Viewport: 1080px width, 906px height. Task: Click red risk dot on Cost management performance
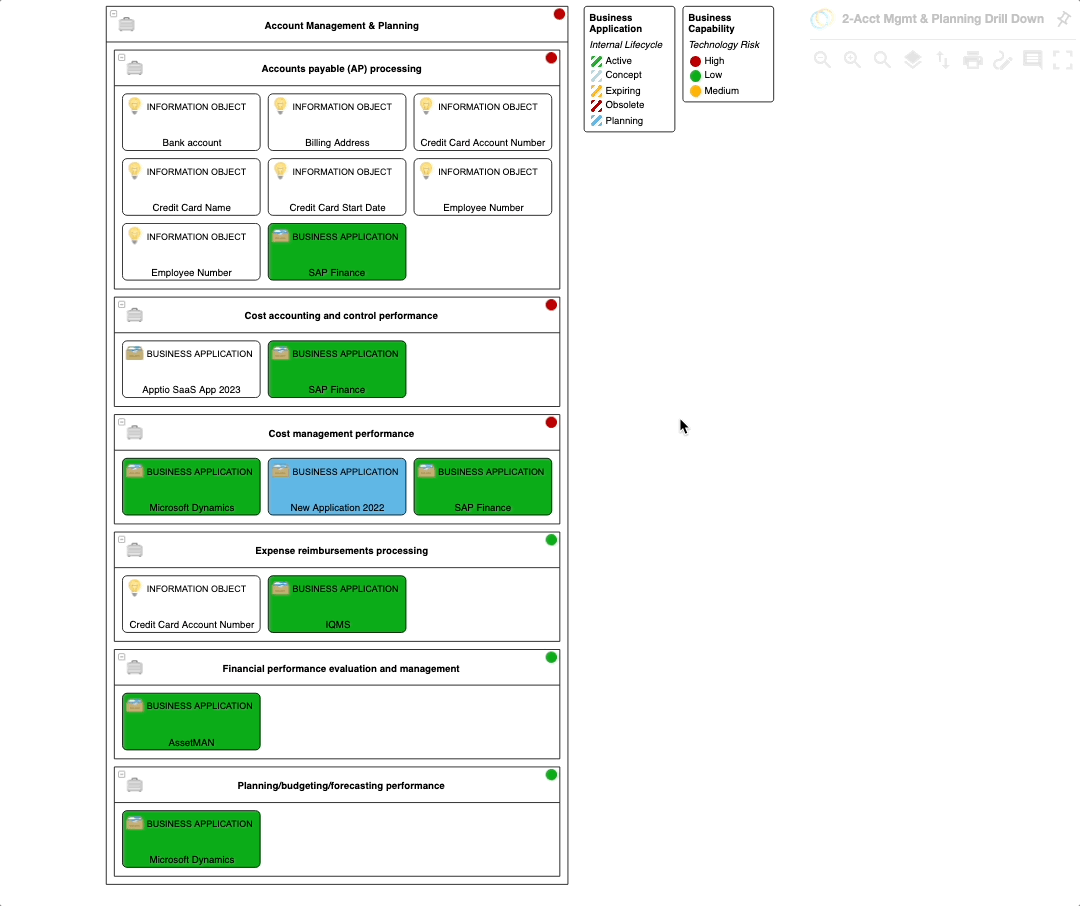coord(551,422)
